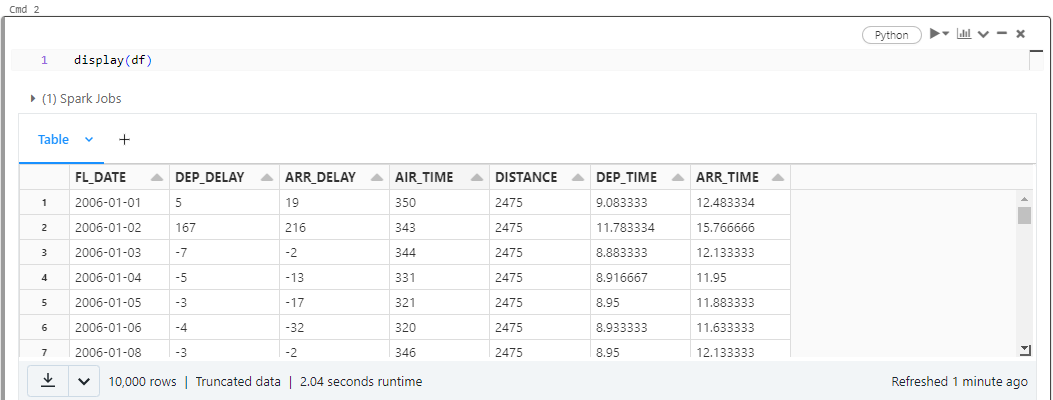The width and height of the screenshot is (1053, 400).
Task: Sort by the DEP_DELAY column arrow
Action: pyautogui.click(x=267, y=178)
